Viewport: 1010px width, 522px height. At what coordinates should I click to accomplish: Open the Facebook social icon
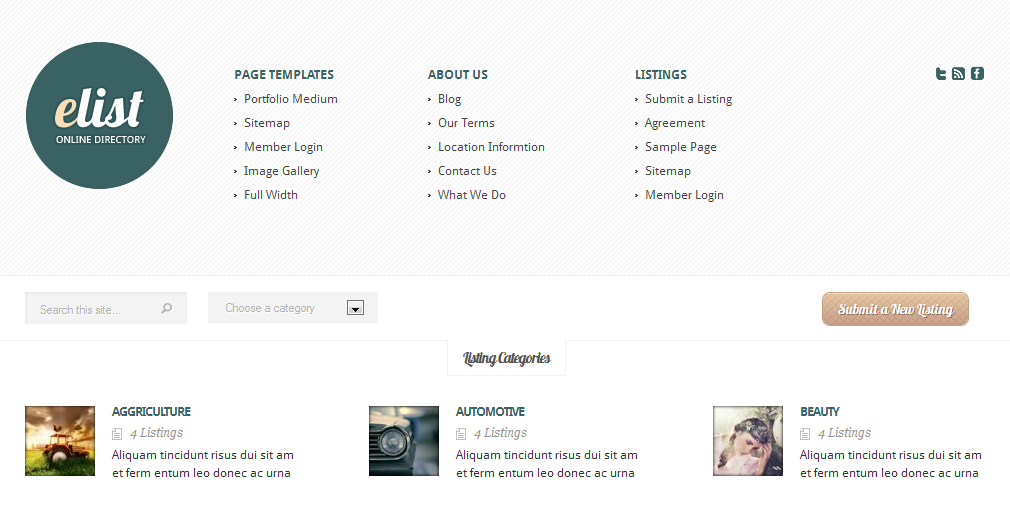pos(977,73)
